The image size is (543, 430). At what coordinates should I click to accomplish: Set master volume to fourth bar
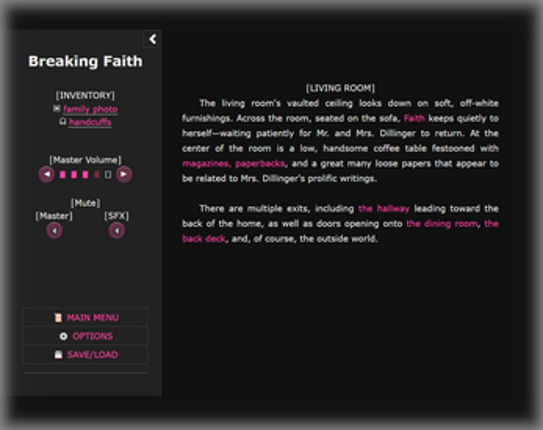pos(97,174)
